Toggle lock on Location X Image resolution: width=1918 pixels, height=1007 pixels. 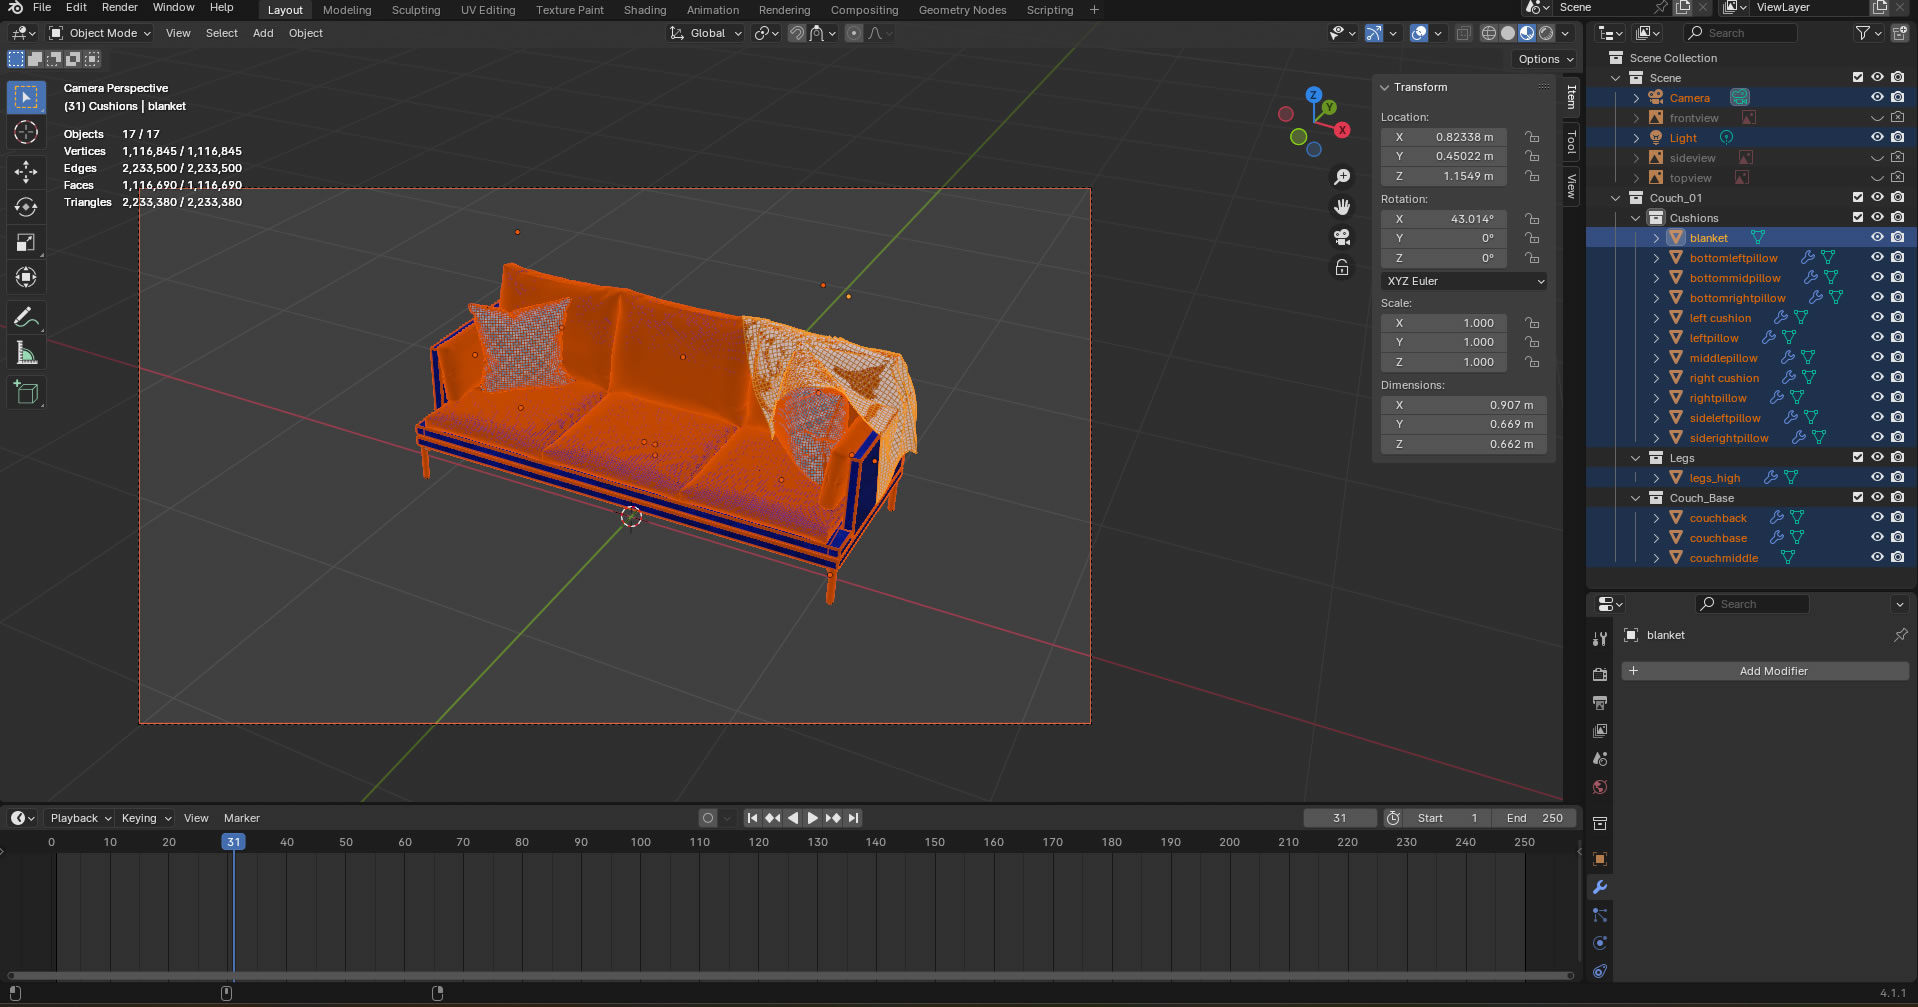point(1531,137)
